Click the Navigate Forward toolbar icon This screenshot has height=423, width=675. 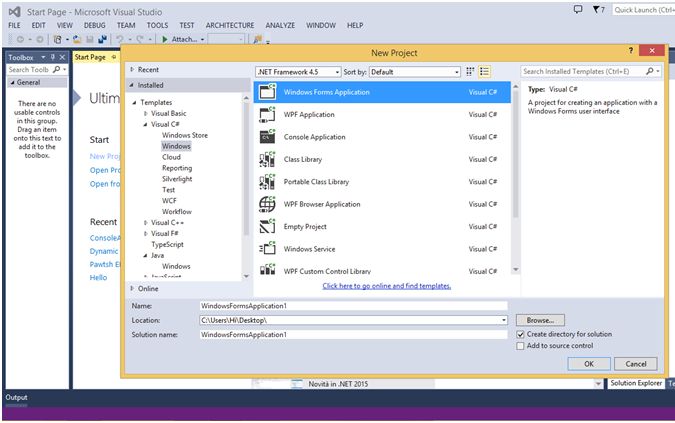pos(39,39)
